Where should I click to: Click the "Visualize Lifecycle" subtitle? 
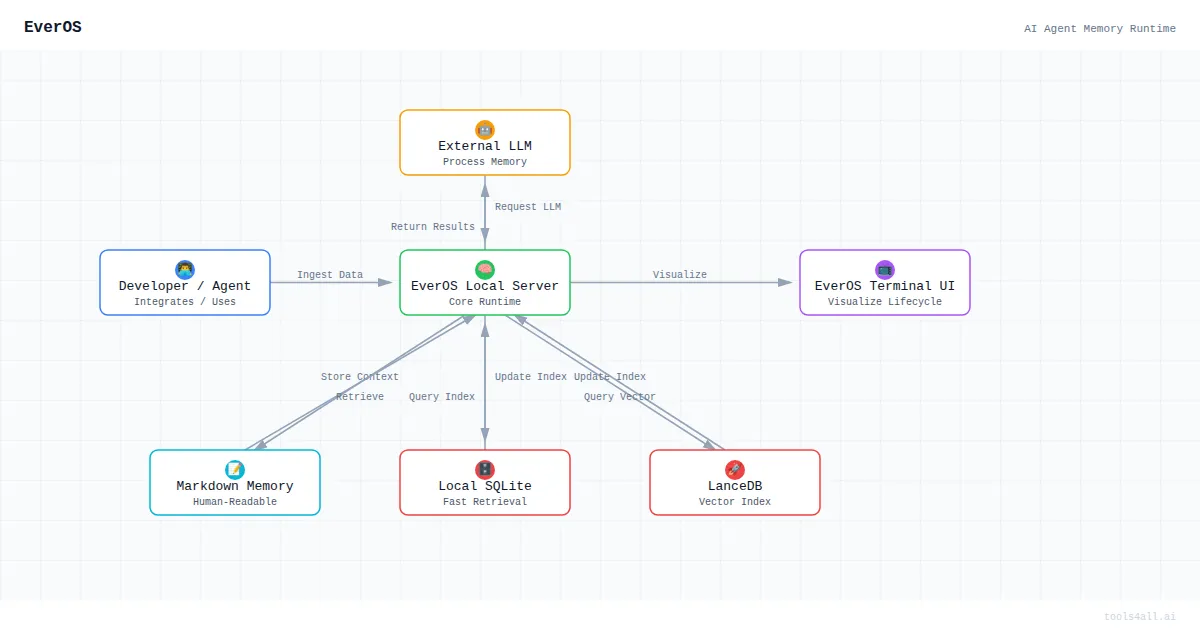(885, 302)
